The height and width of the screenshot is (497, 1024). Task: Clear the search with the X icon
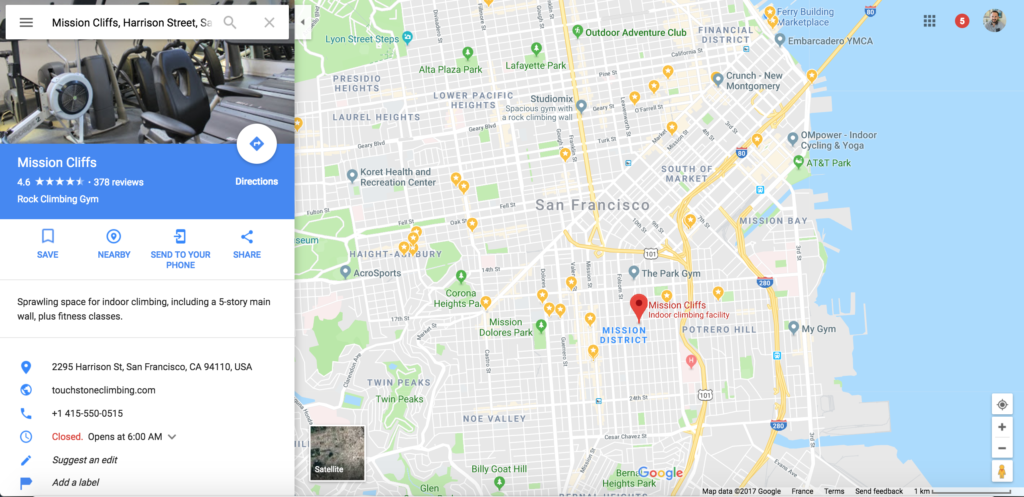(269, 23)
